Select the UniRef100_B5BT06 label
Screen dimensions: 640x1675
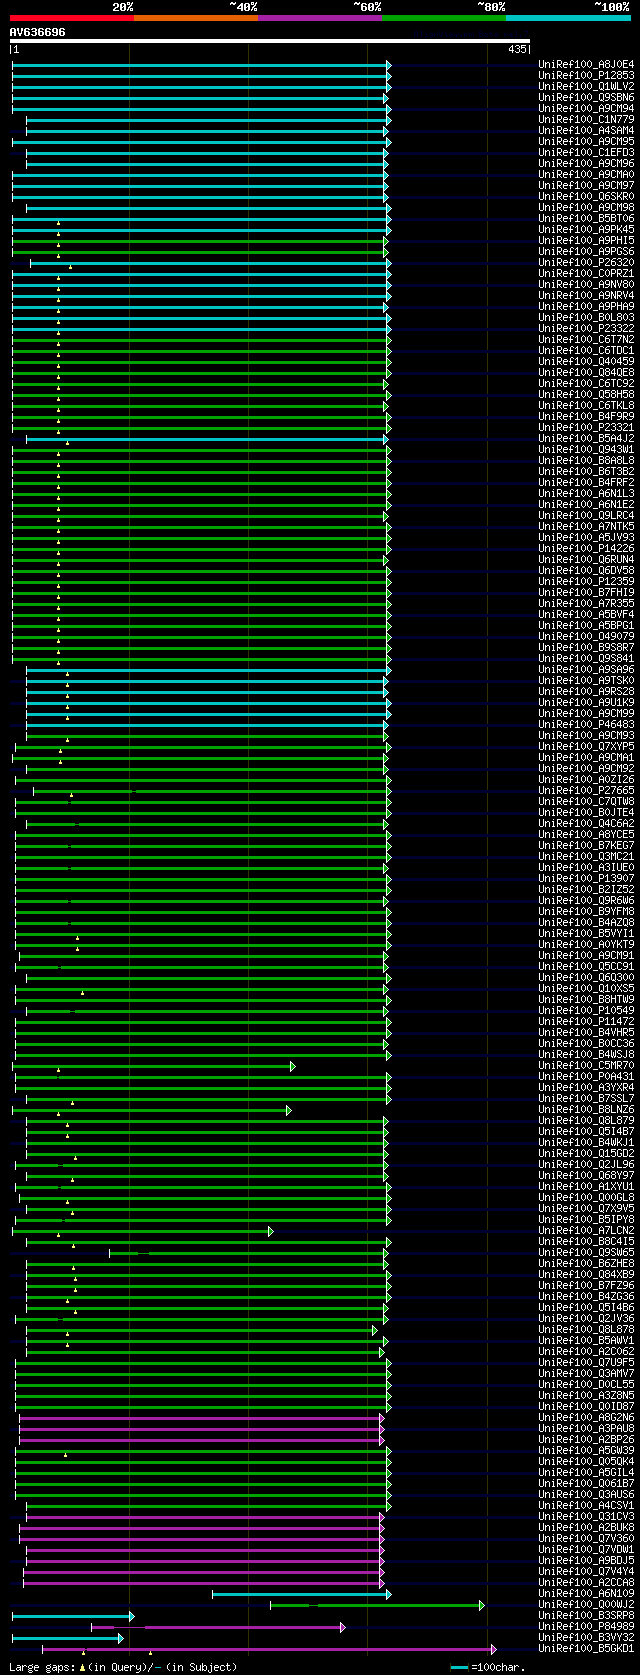[586, 218]
